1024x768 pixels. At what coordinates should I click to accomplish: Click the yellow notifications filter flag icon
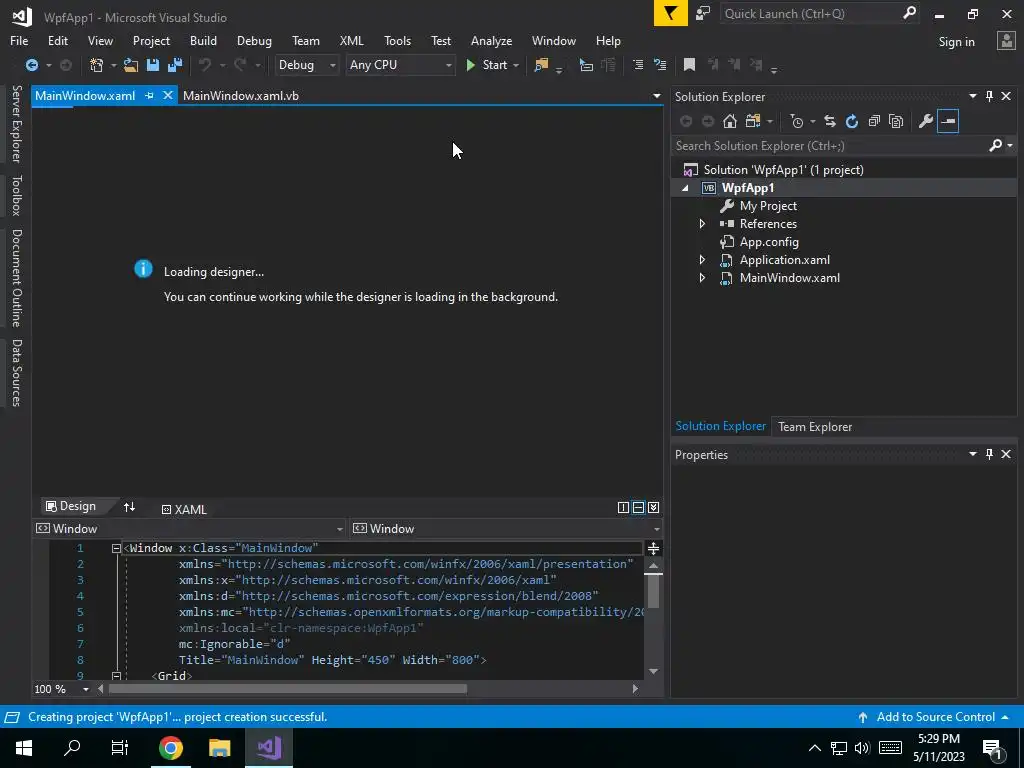coord(671,13)
